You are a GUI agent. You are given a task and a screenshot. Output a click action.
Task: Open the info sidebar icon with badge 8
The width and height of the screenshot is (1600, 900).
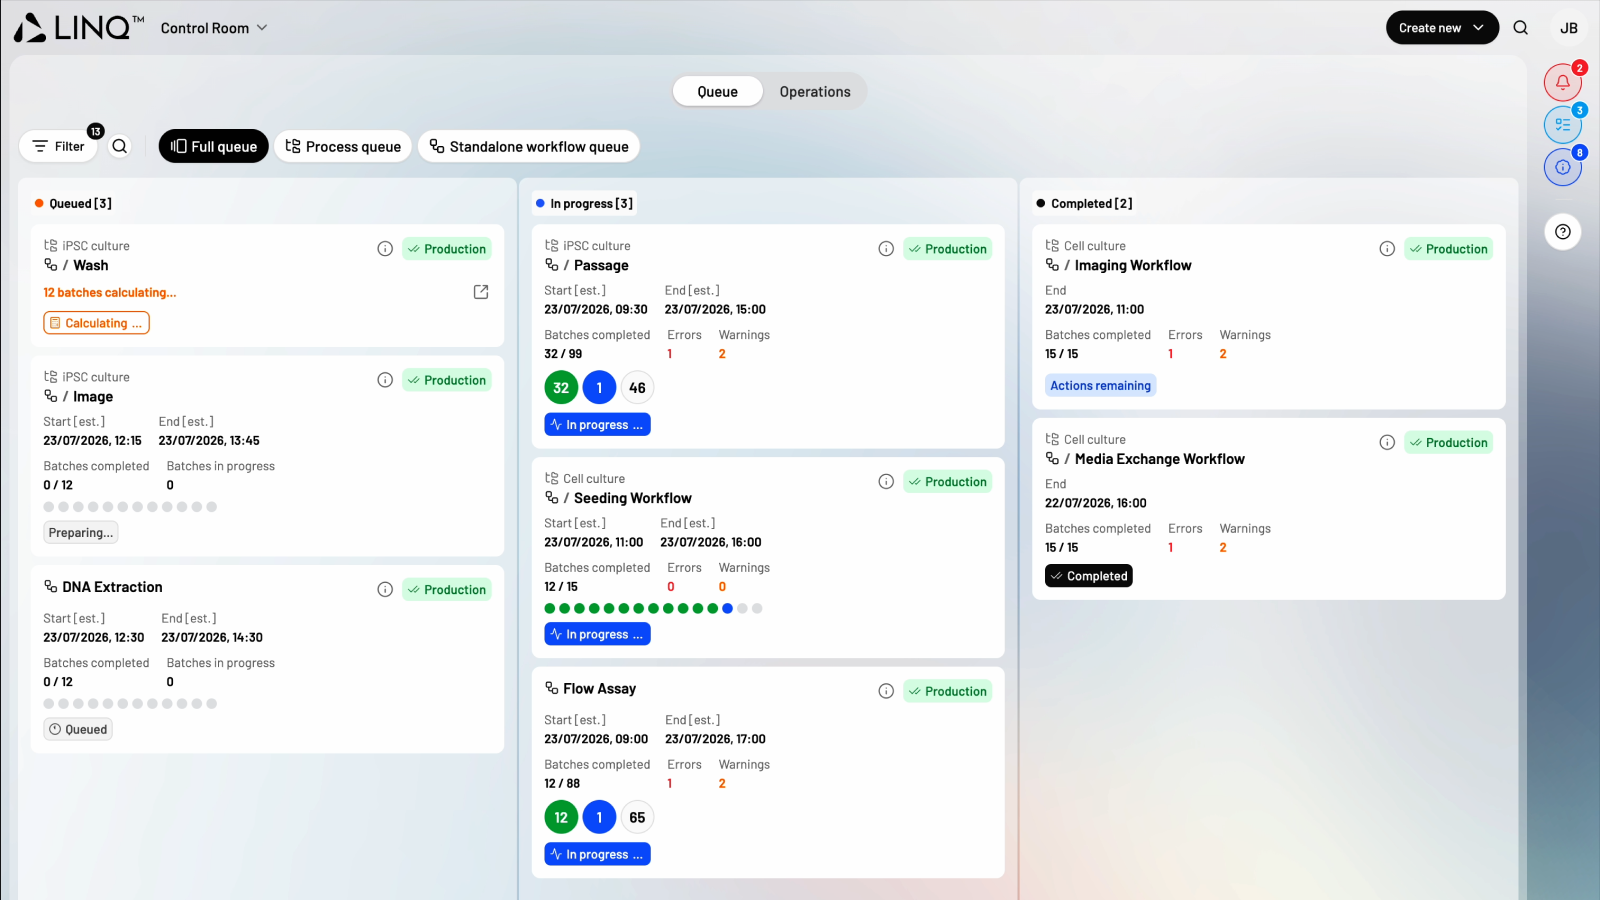click(x=1562, y=167)
